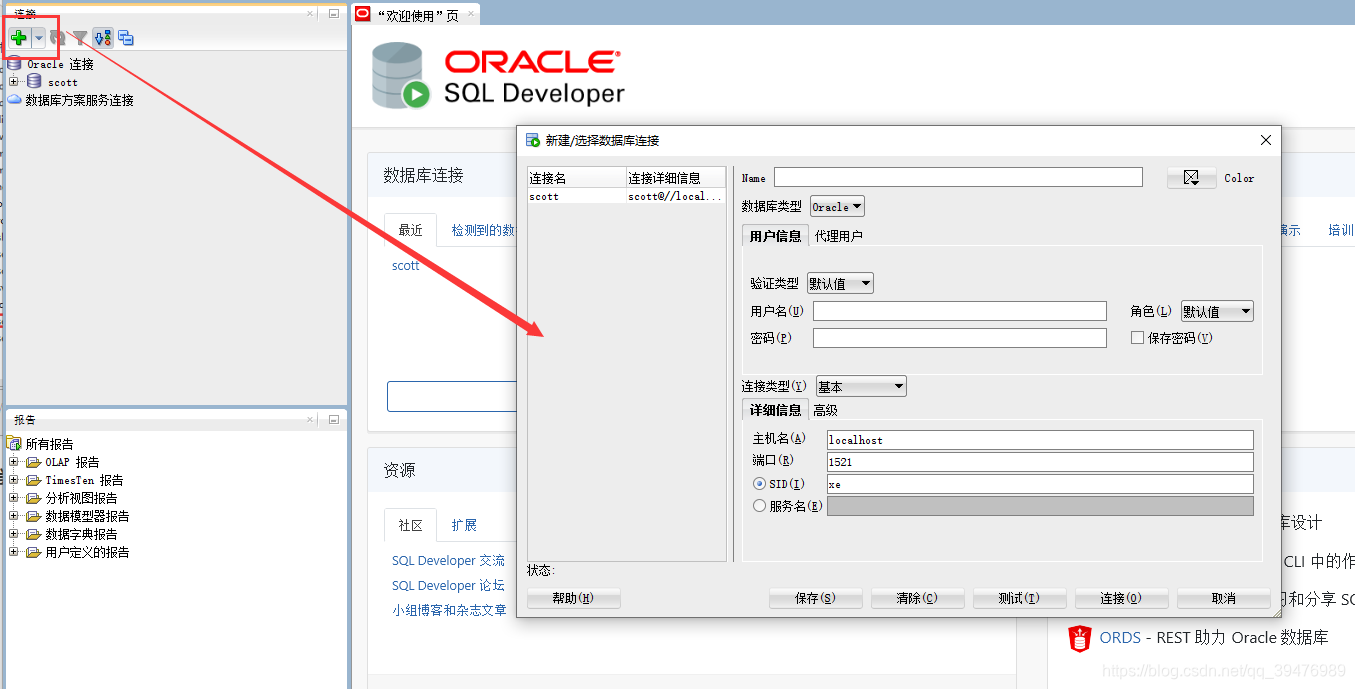Click the 密码 input field

click(960, 338)
